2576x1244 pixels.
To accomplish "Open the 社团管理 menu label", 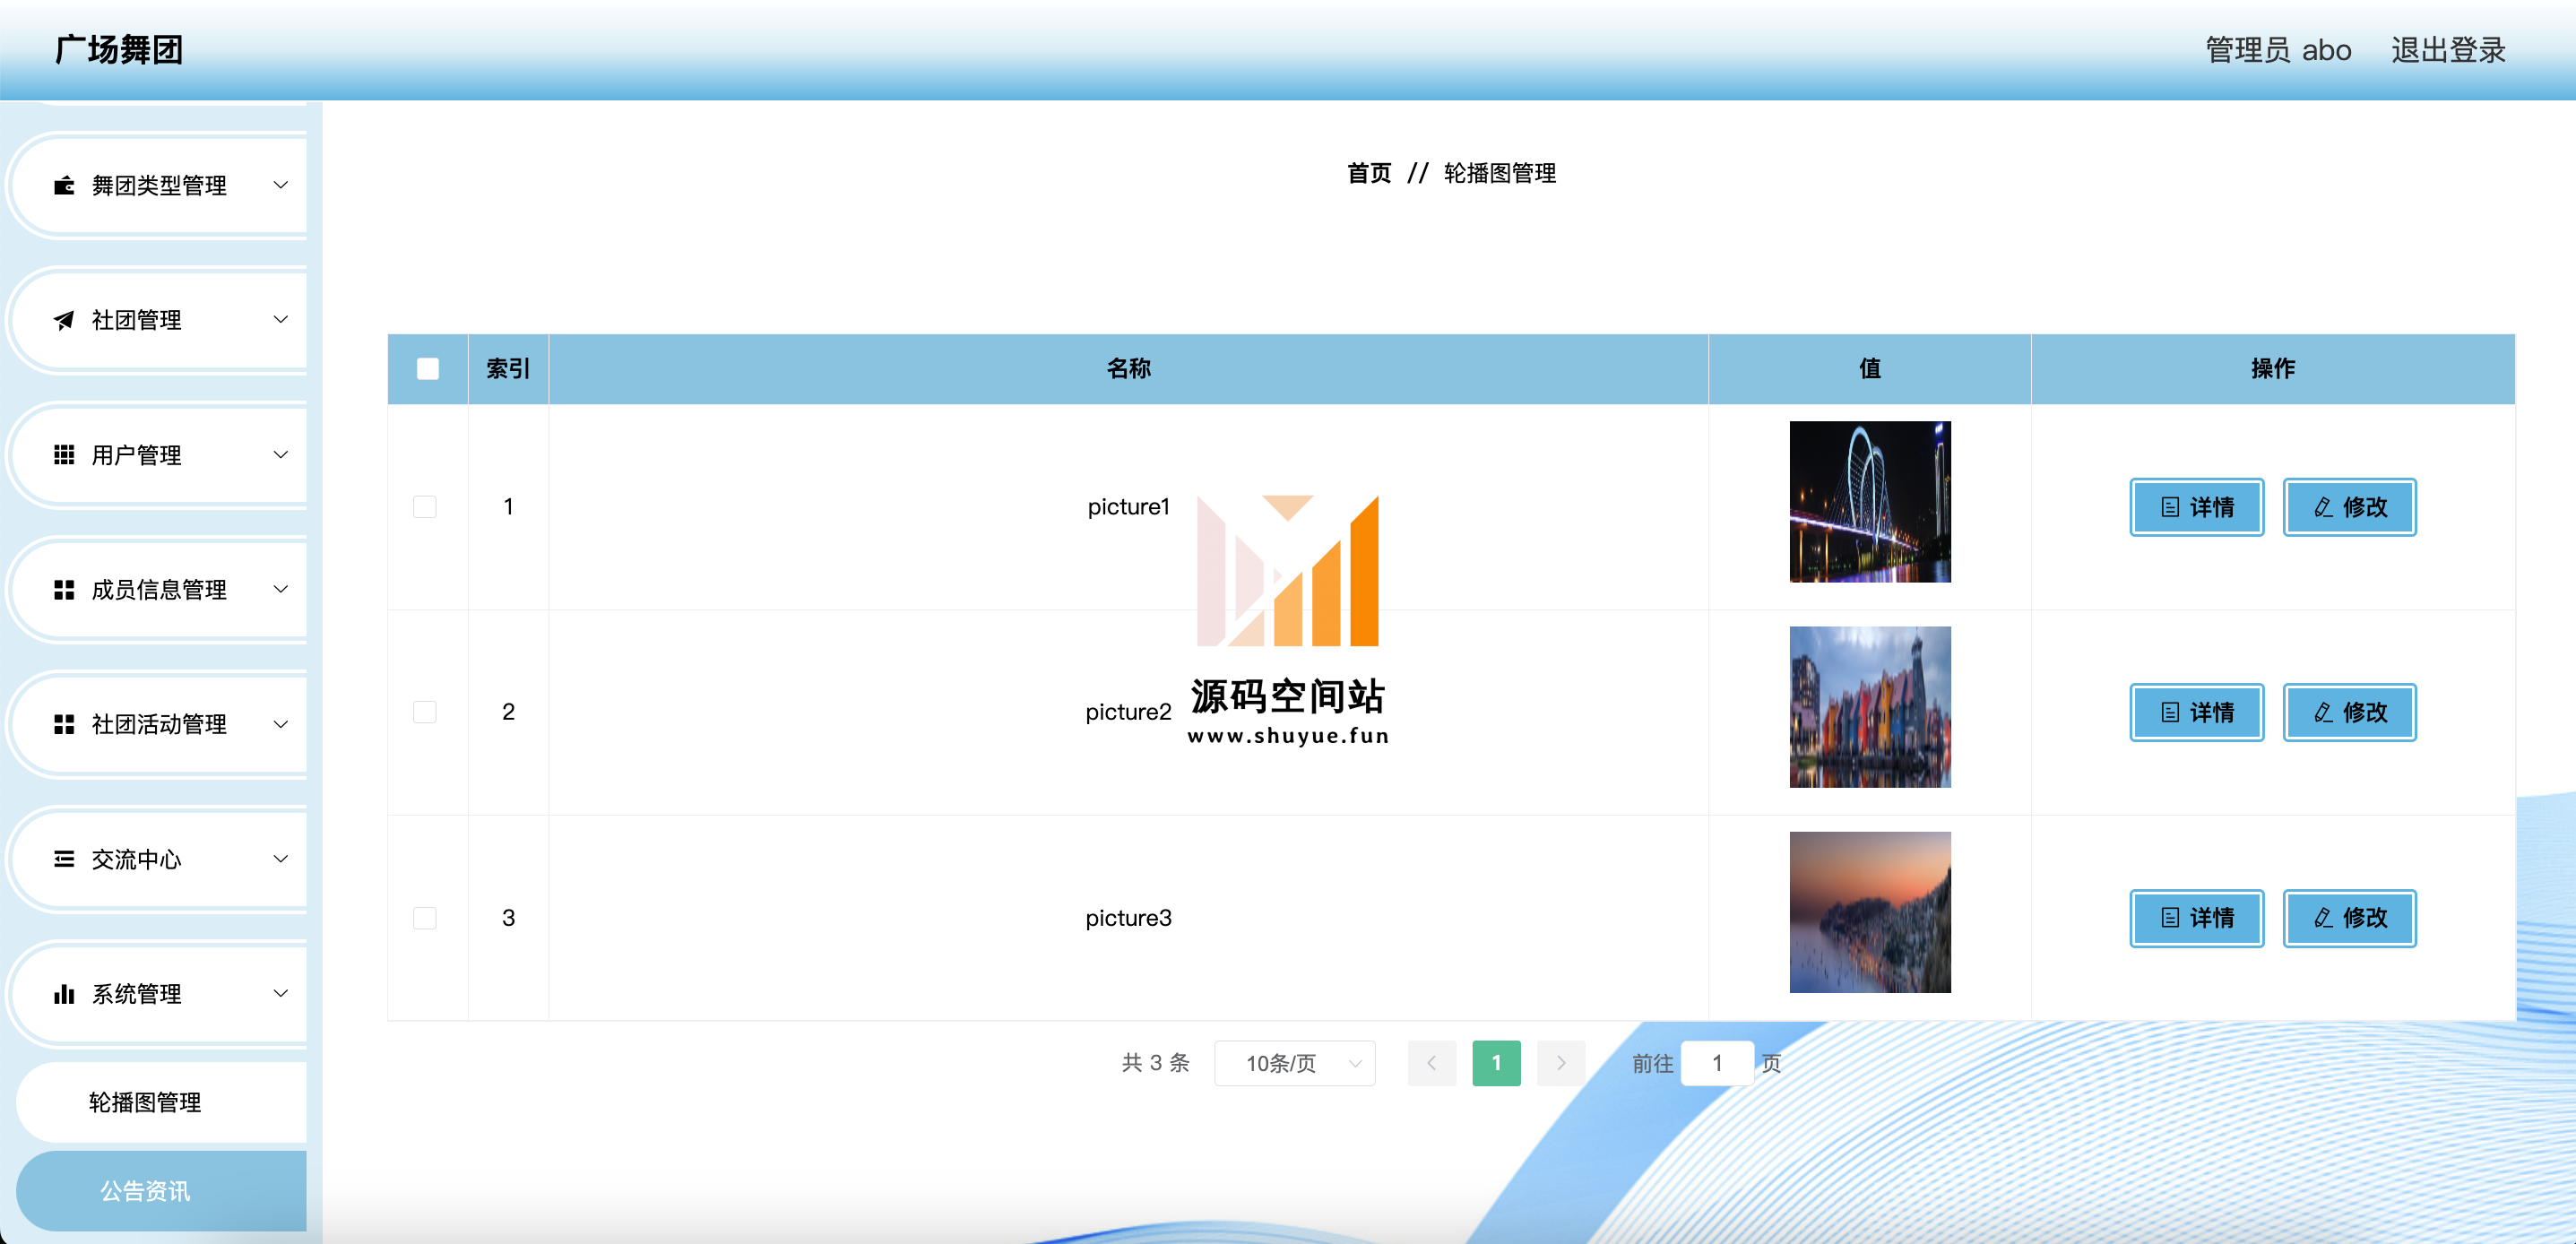I will (136, 320).
